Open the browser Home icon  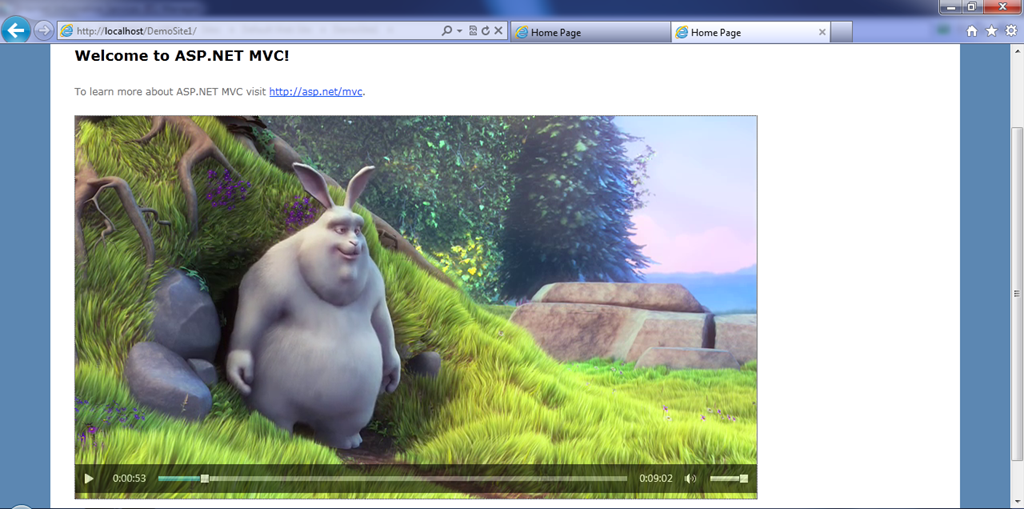click(x=972, y=31)
